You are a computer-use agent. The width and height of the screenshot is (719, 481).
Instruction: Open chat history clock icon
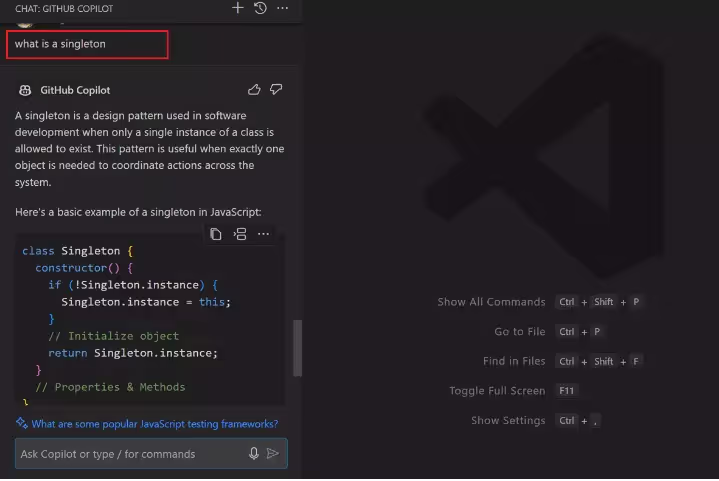[260, 8]
